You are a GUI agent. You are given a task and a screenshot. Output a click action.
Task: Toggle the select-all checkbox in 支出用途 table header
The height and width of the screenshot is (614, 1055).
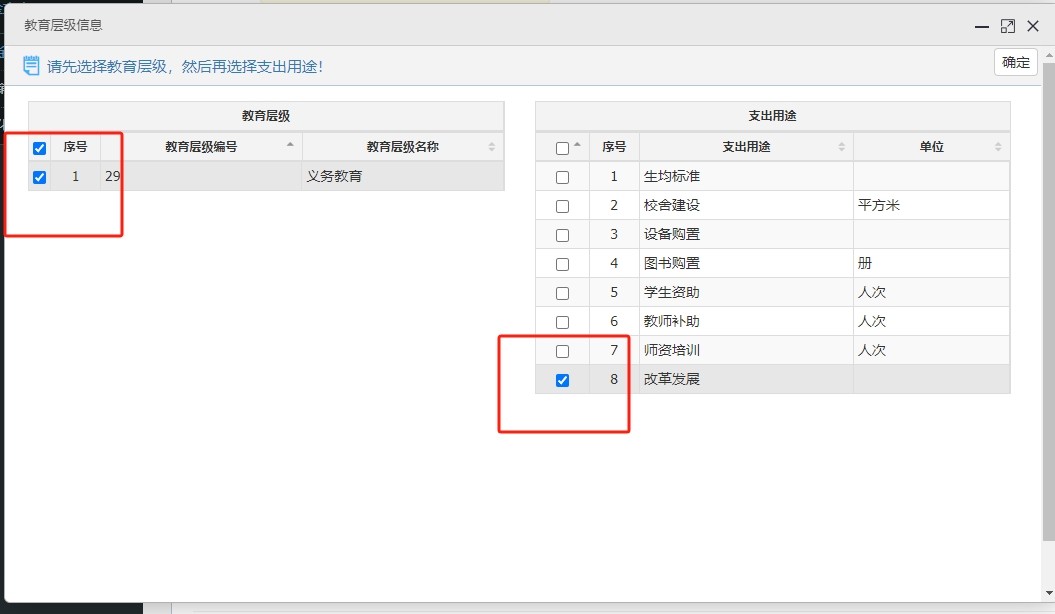[562, 148]
